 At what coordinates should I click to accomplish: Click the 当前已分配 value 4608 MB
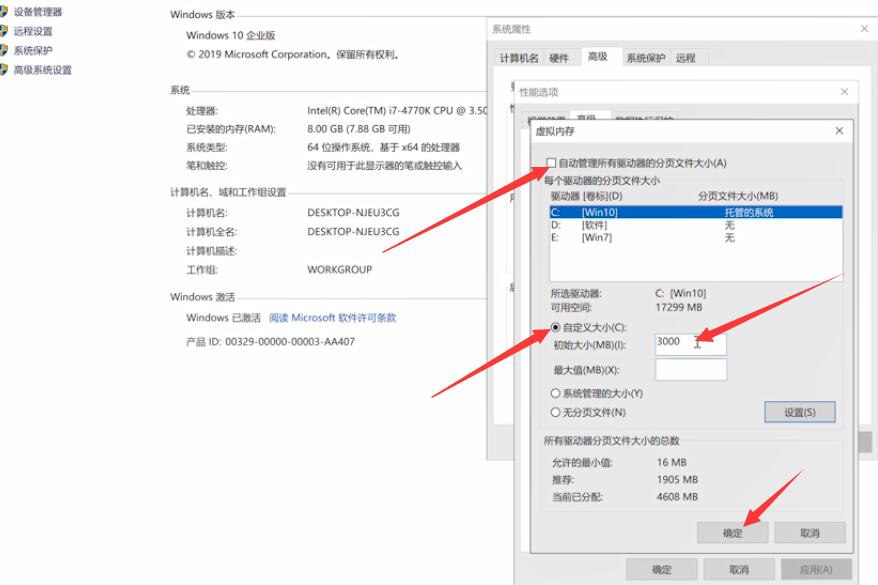click(678, 497)
